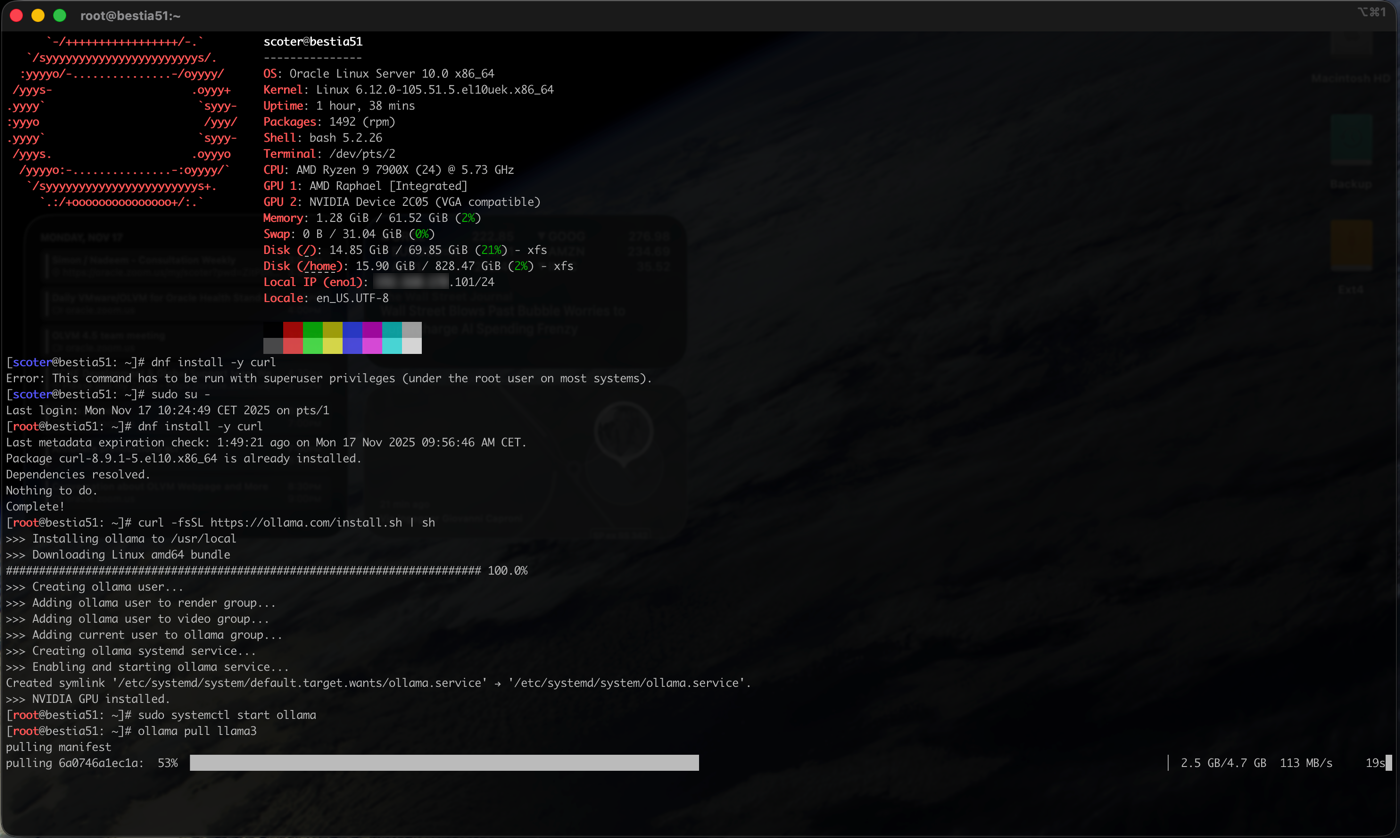Click the root prompt's dnf install -y curl command

coord(200,426)
